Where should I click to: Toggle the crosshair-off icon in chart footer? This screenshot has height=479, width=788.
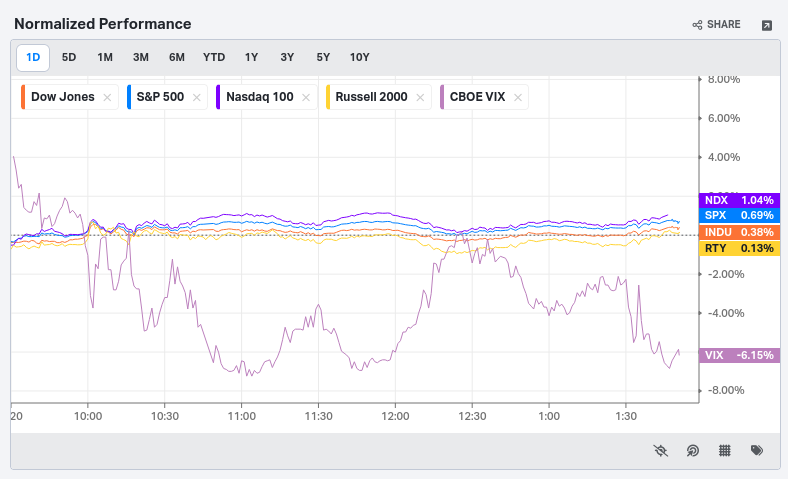(x=660, y=450)
